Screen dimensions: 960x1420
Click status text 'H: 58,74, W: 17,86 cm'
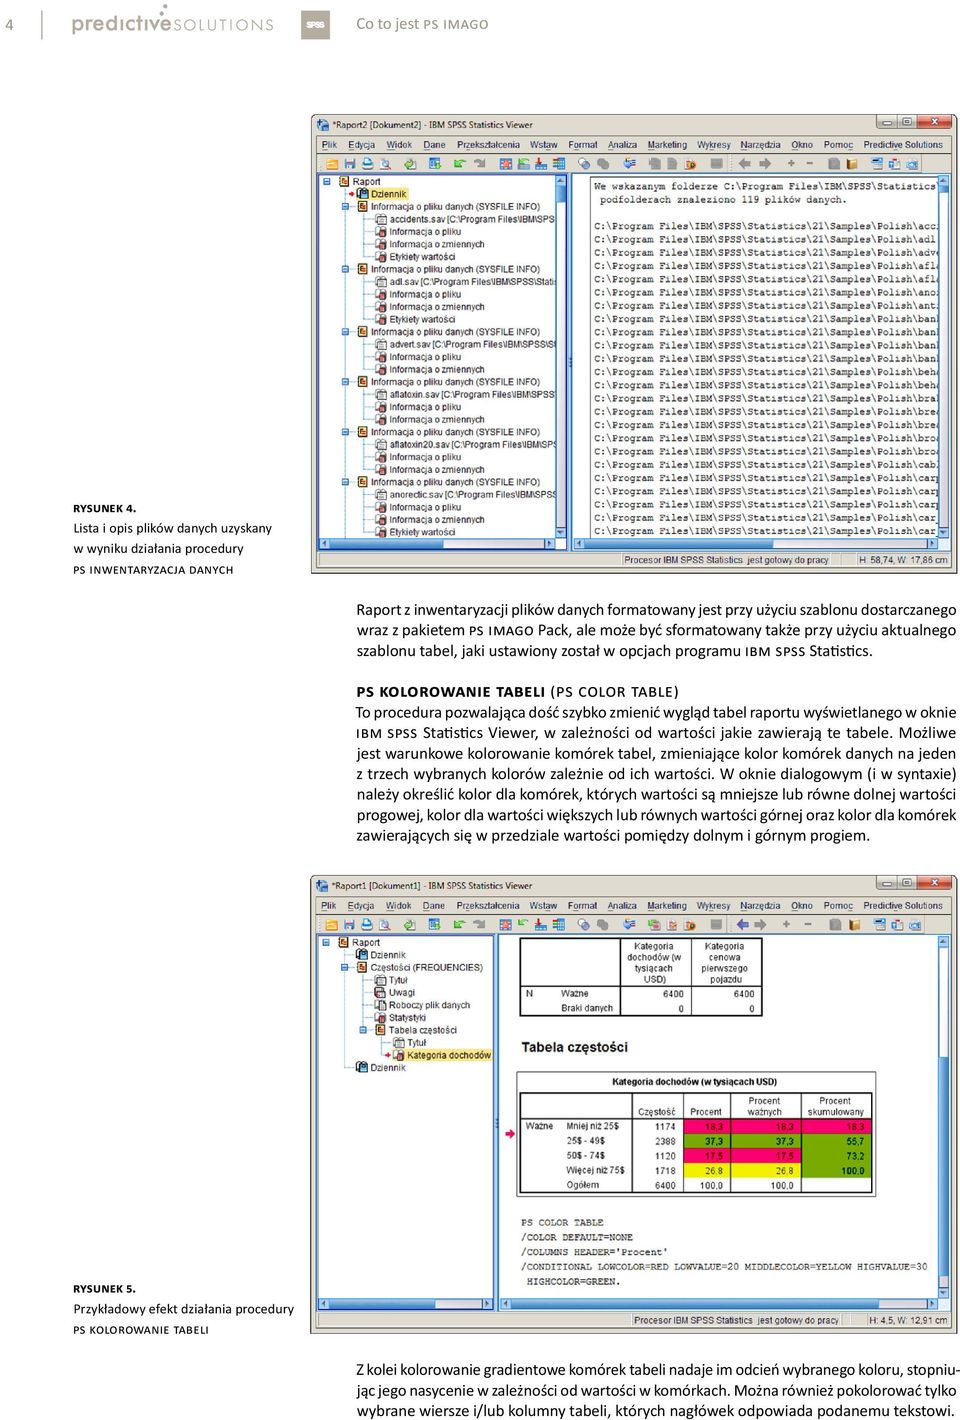(903, 560)
